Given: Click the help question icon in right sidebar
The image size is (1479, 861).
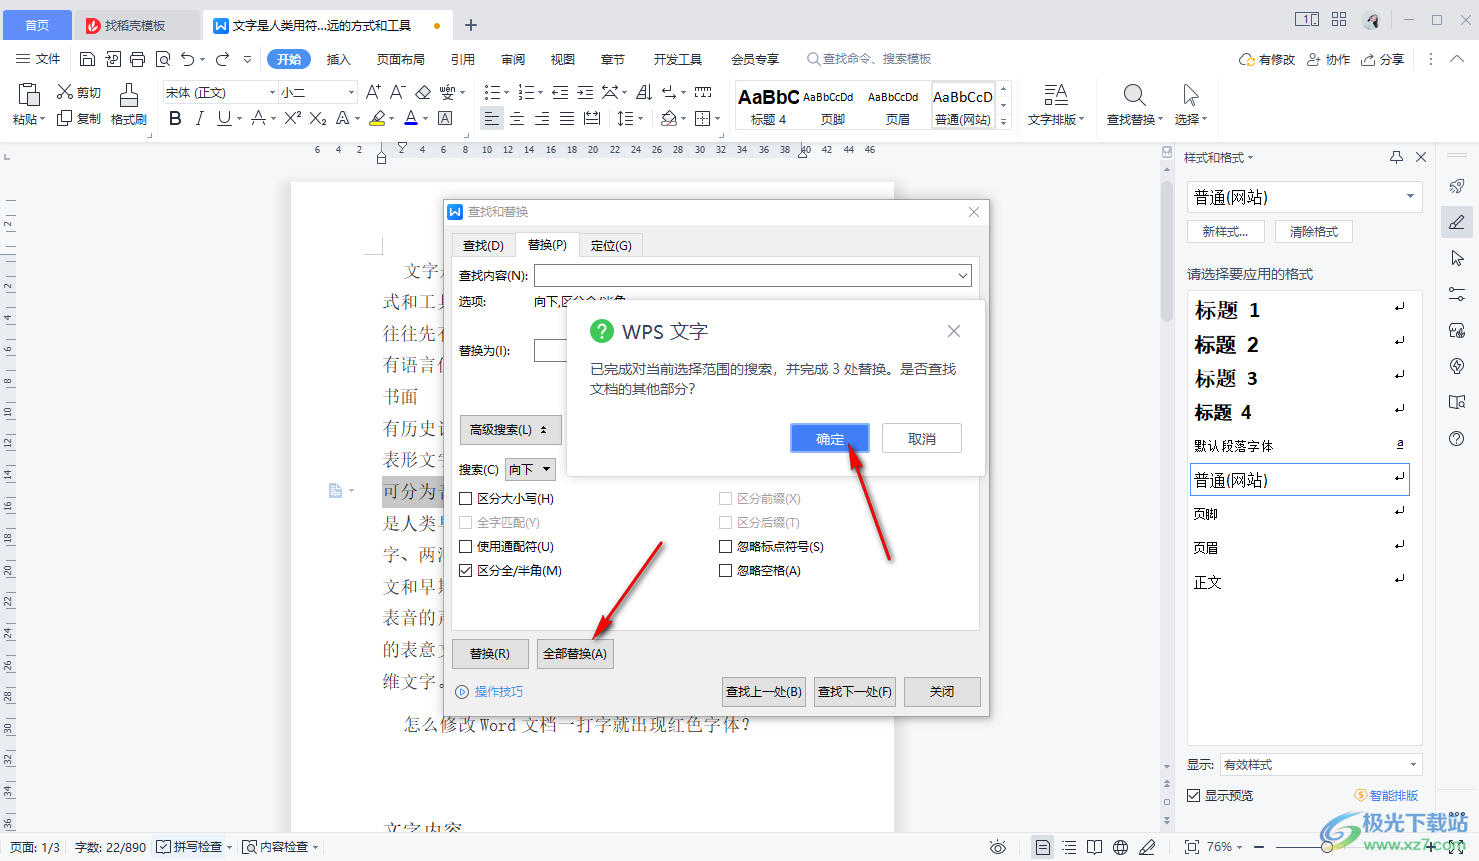Looking at the screenshot, I should (1457, 438).
